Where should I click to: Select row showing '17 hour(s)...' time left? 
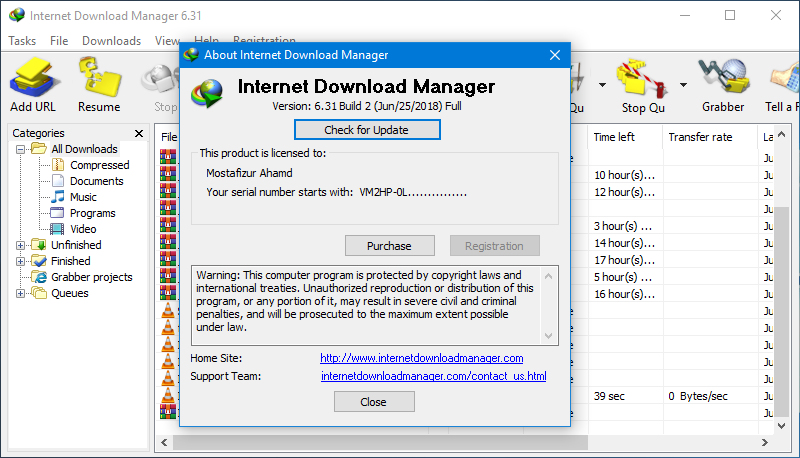[624, 260]
